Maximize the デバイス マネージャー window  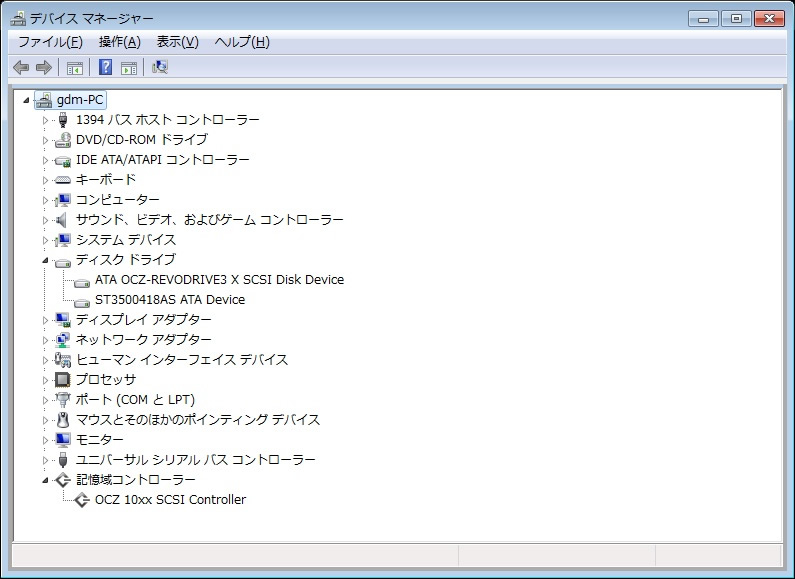(736, 18)
